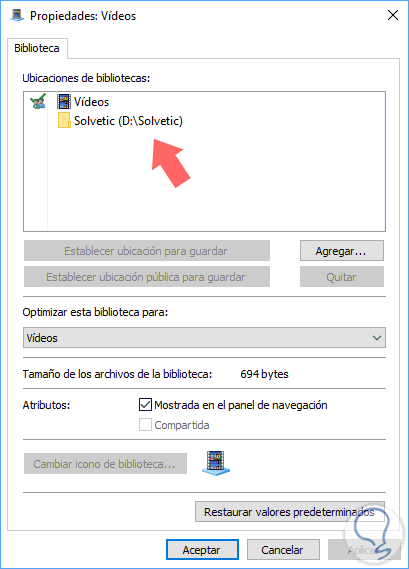This screenshot has width=409, height=569.
Task: Click the Vídeos filmstrip icon in locations list
Action: [64, 102]
